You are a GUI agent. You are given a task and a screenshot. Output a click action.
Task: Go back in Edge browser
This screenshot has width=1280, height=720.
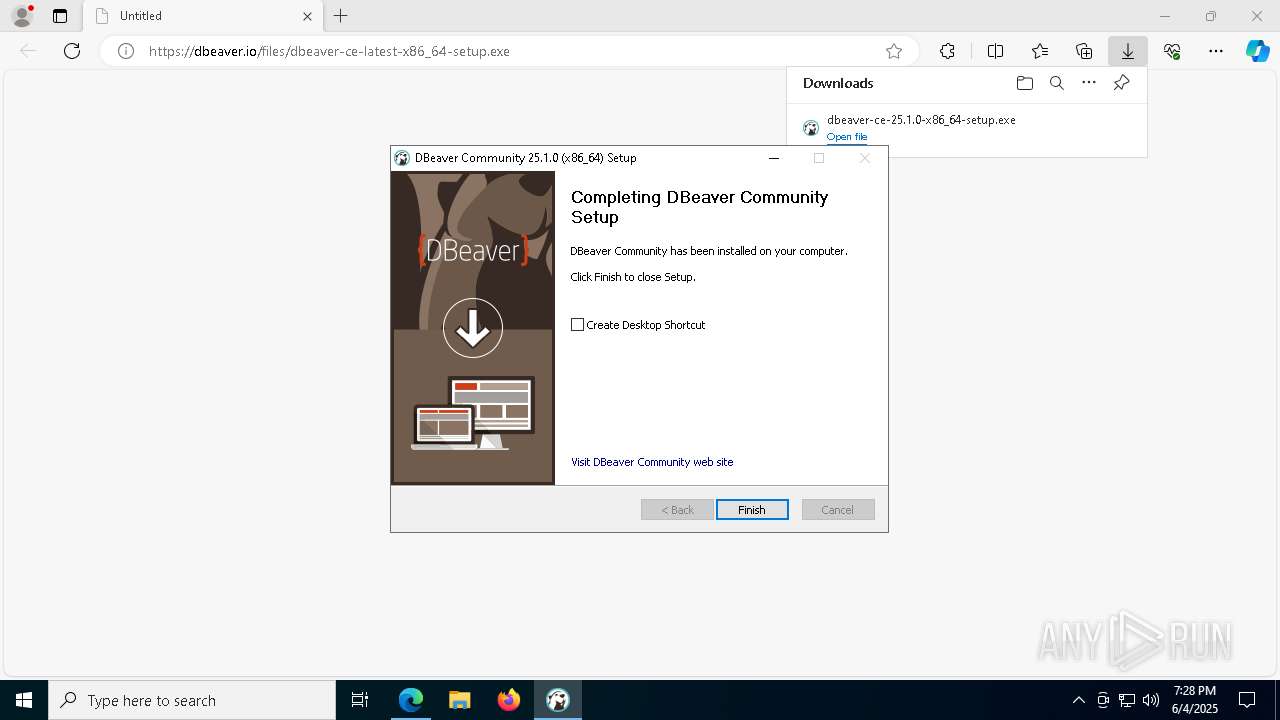(x=28, y=51)
